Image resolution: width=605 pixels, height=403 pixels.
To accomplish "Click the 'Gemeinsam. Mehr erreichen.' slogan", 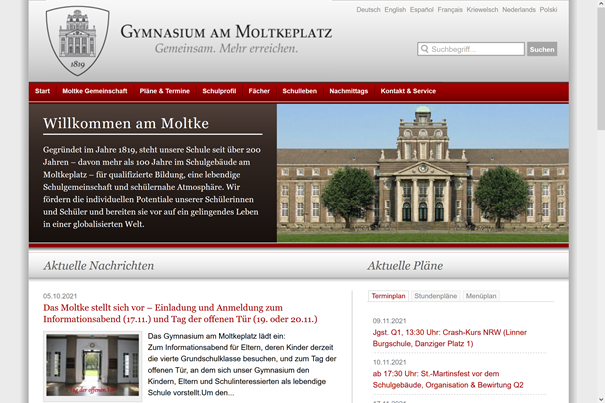I will pos(226,49).
